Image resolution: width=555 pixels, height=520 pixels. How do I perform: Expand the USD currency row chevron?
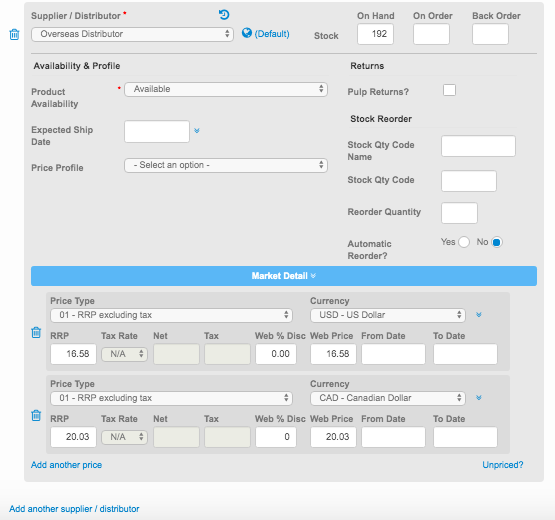tap(479, 315)
